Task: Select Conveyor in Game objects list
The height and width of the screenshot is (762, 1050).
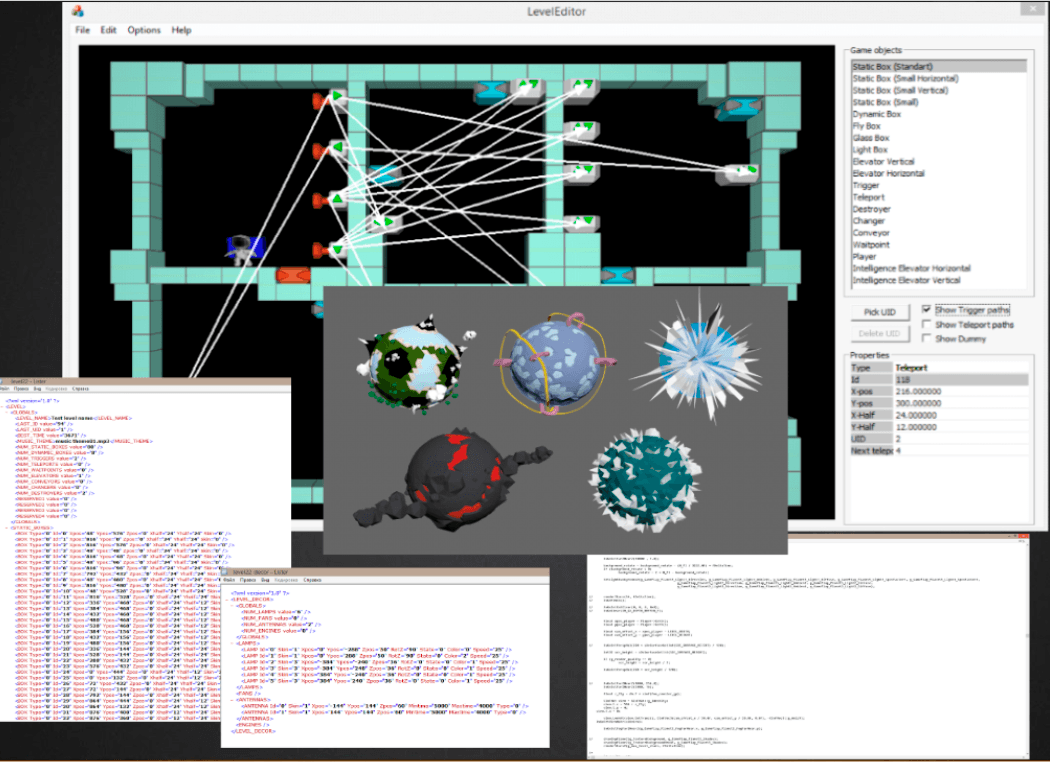Action: click(939, 233)
